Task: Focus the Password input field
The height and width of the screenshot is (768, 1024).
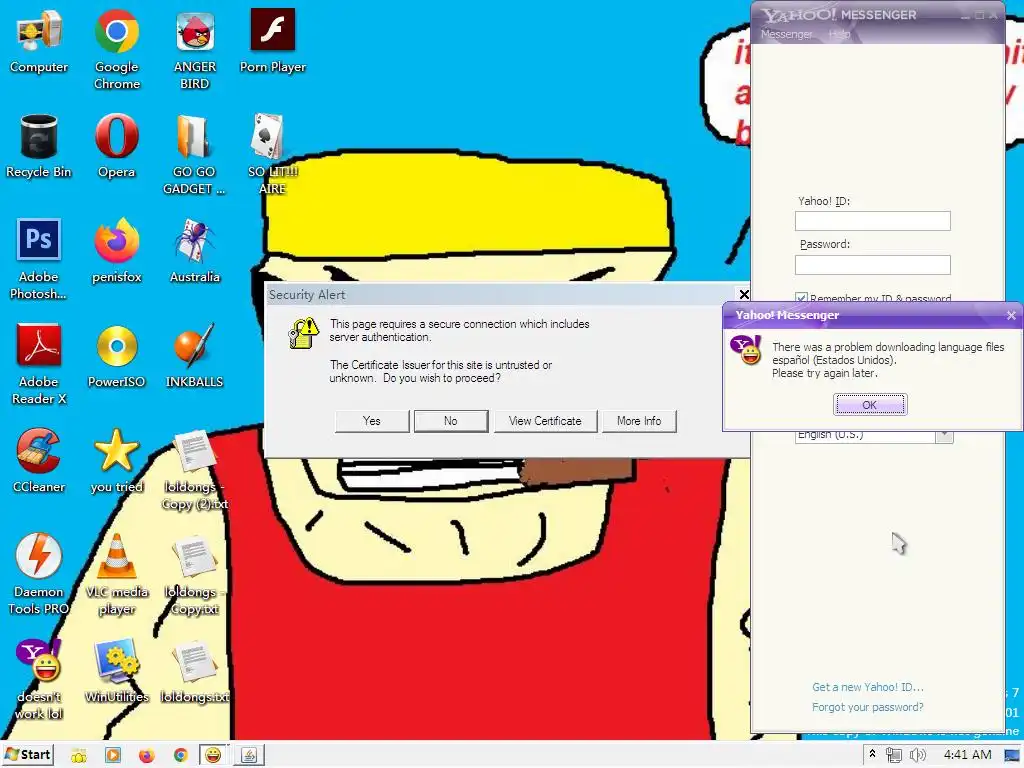Action: tap(872, 264)
